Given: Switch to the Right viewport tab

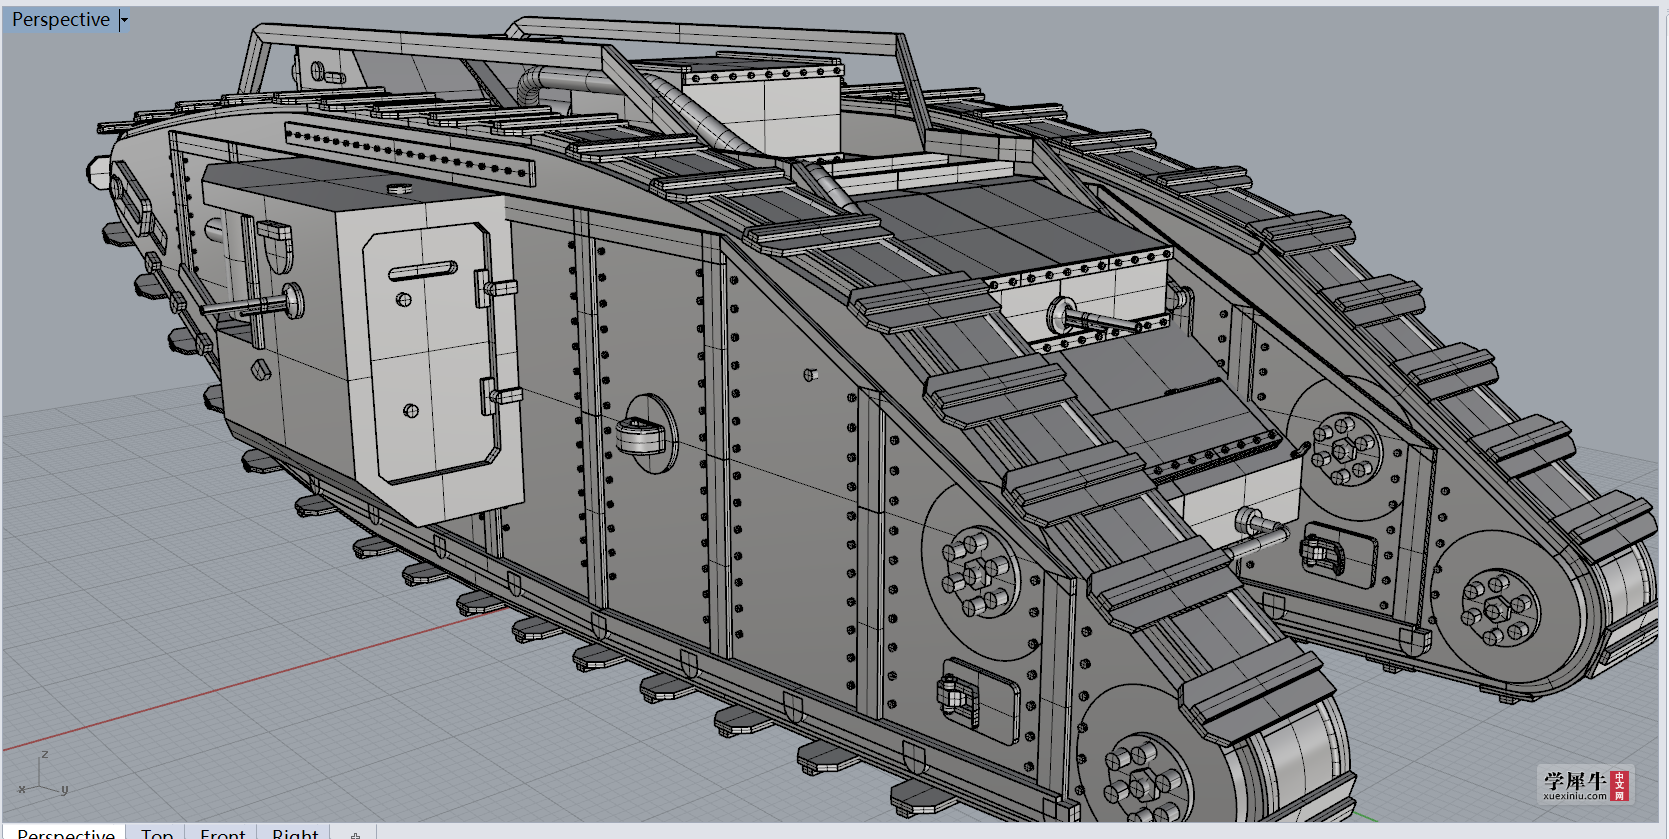Looking at the screenshot, I should coord(295,832).
